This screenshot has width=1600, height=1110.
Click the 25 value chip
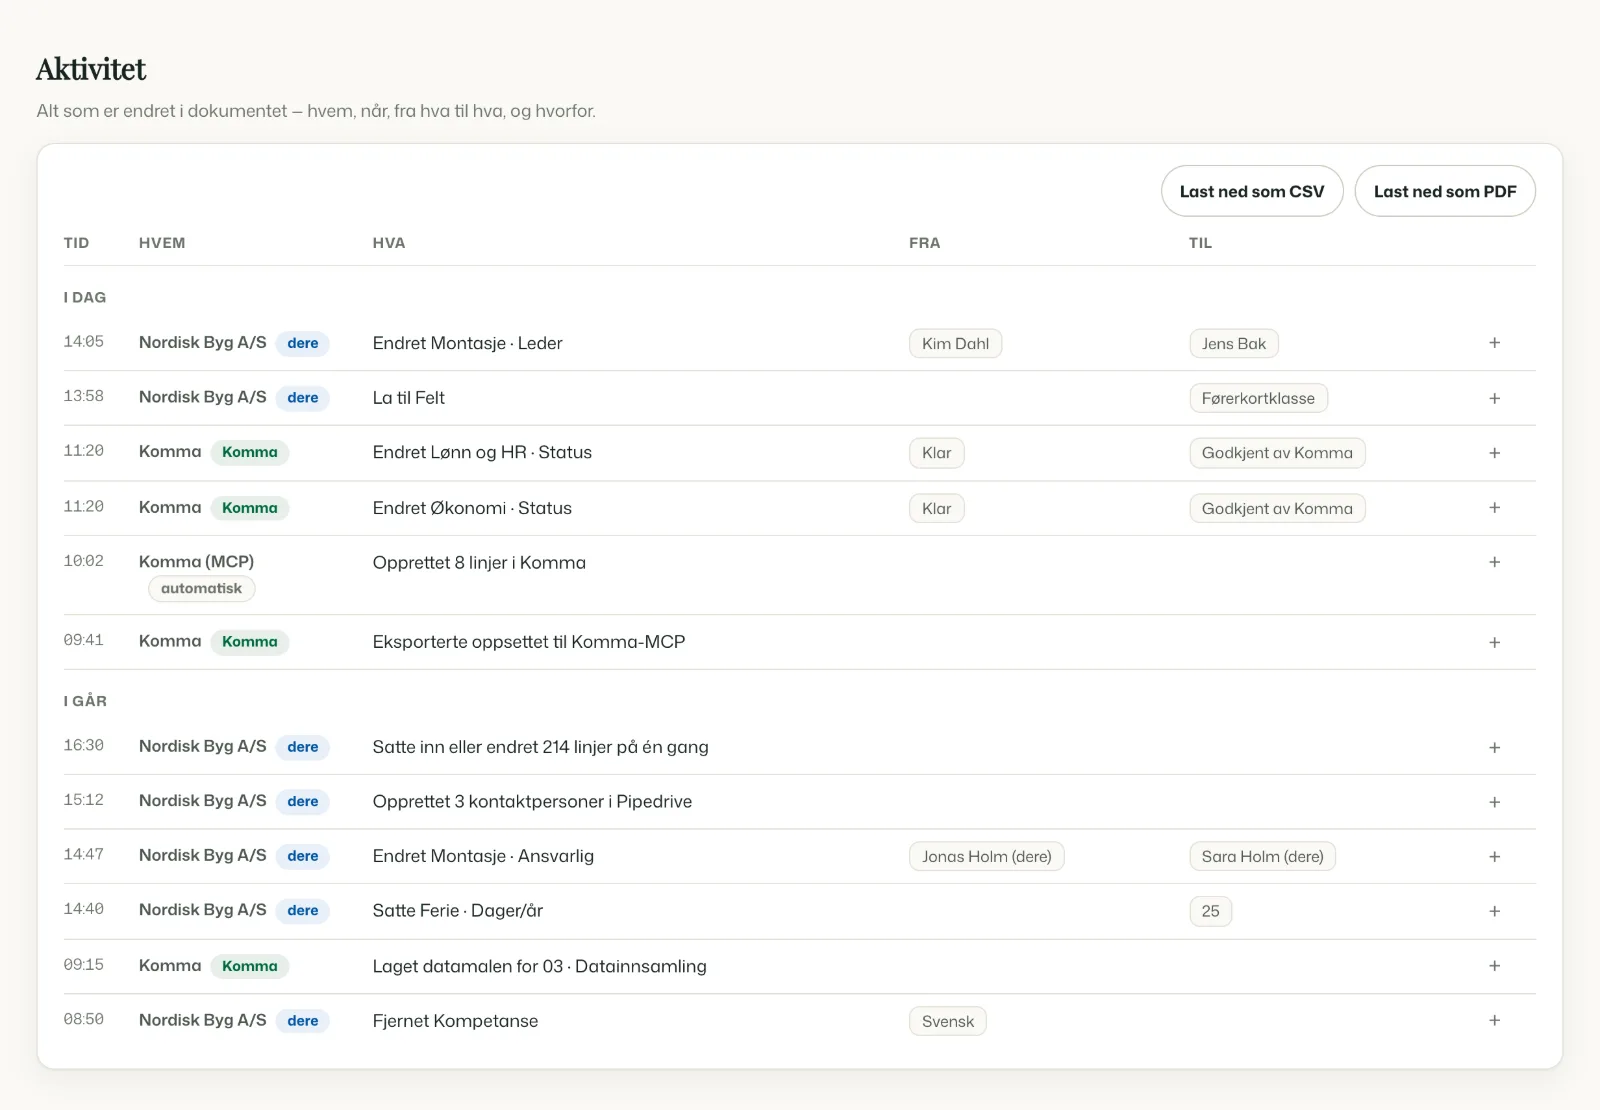(1210, 911)
